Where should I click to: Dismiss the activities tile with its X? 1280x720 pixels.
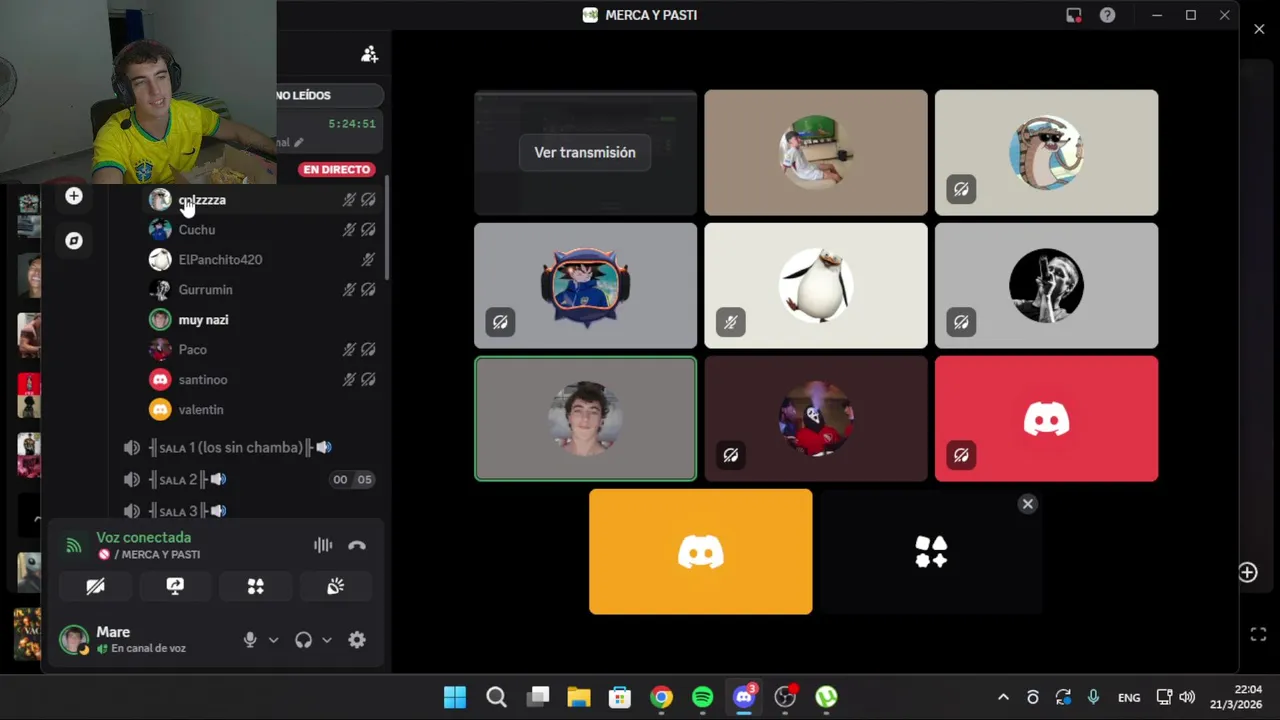(1027, 504)
